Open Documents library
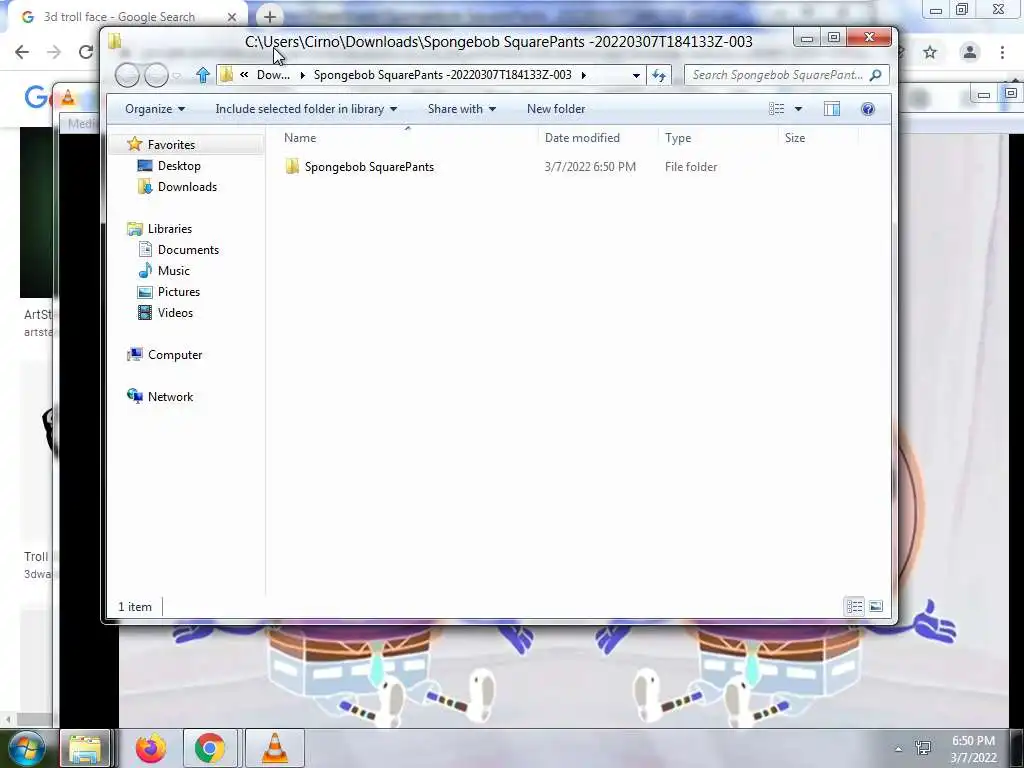This screenshot has width=1024, height=768. coord(188,249)
